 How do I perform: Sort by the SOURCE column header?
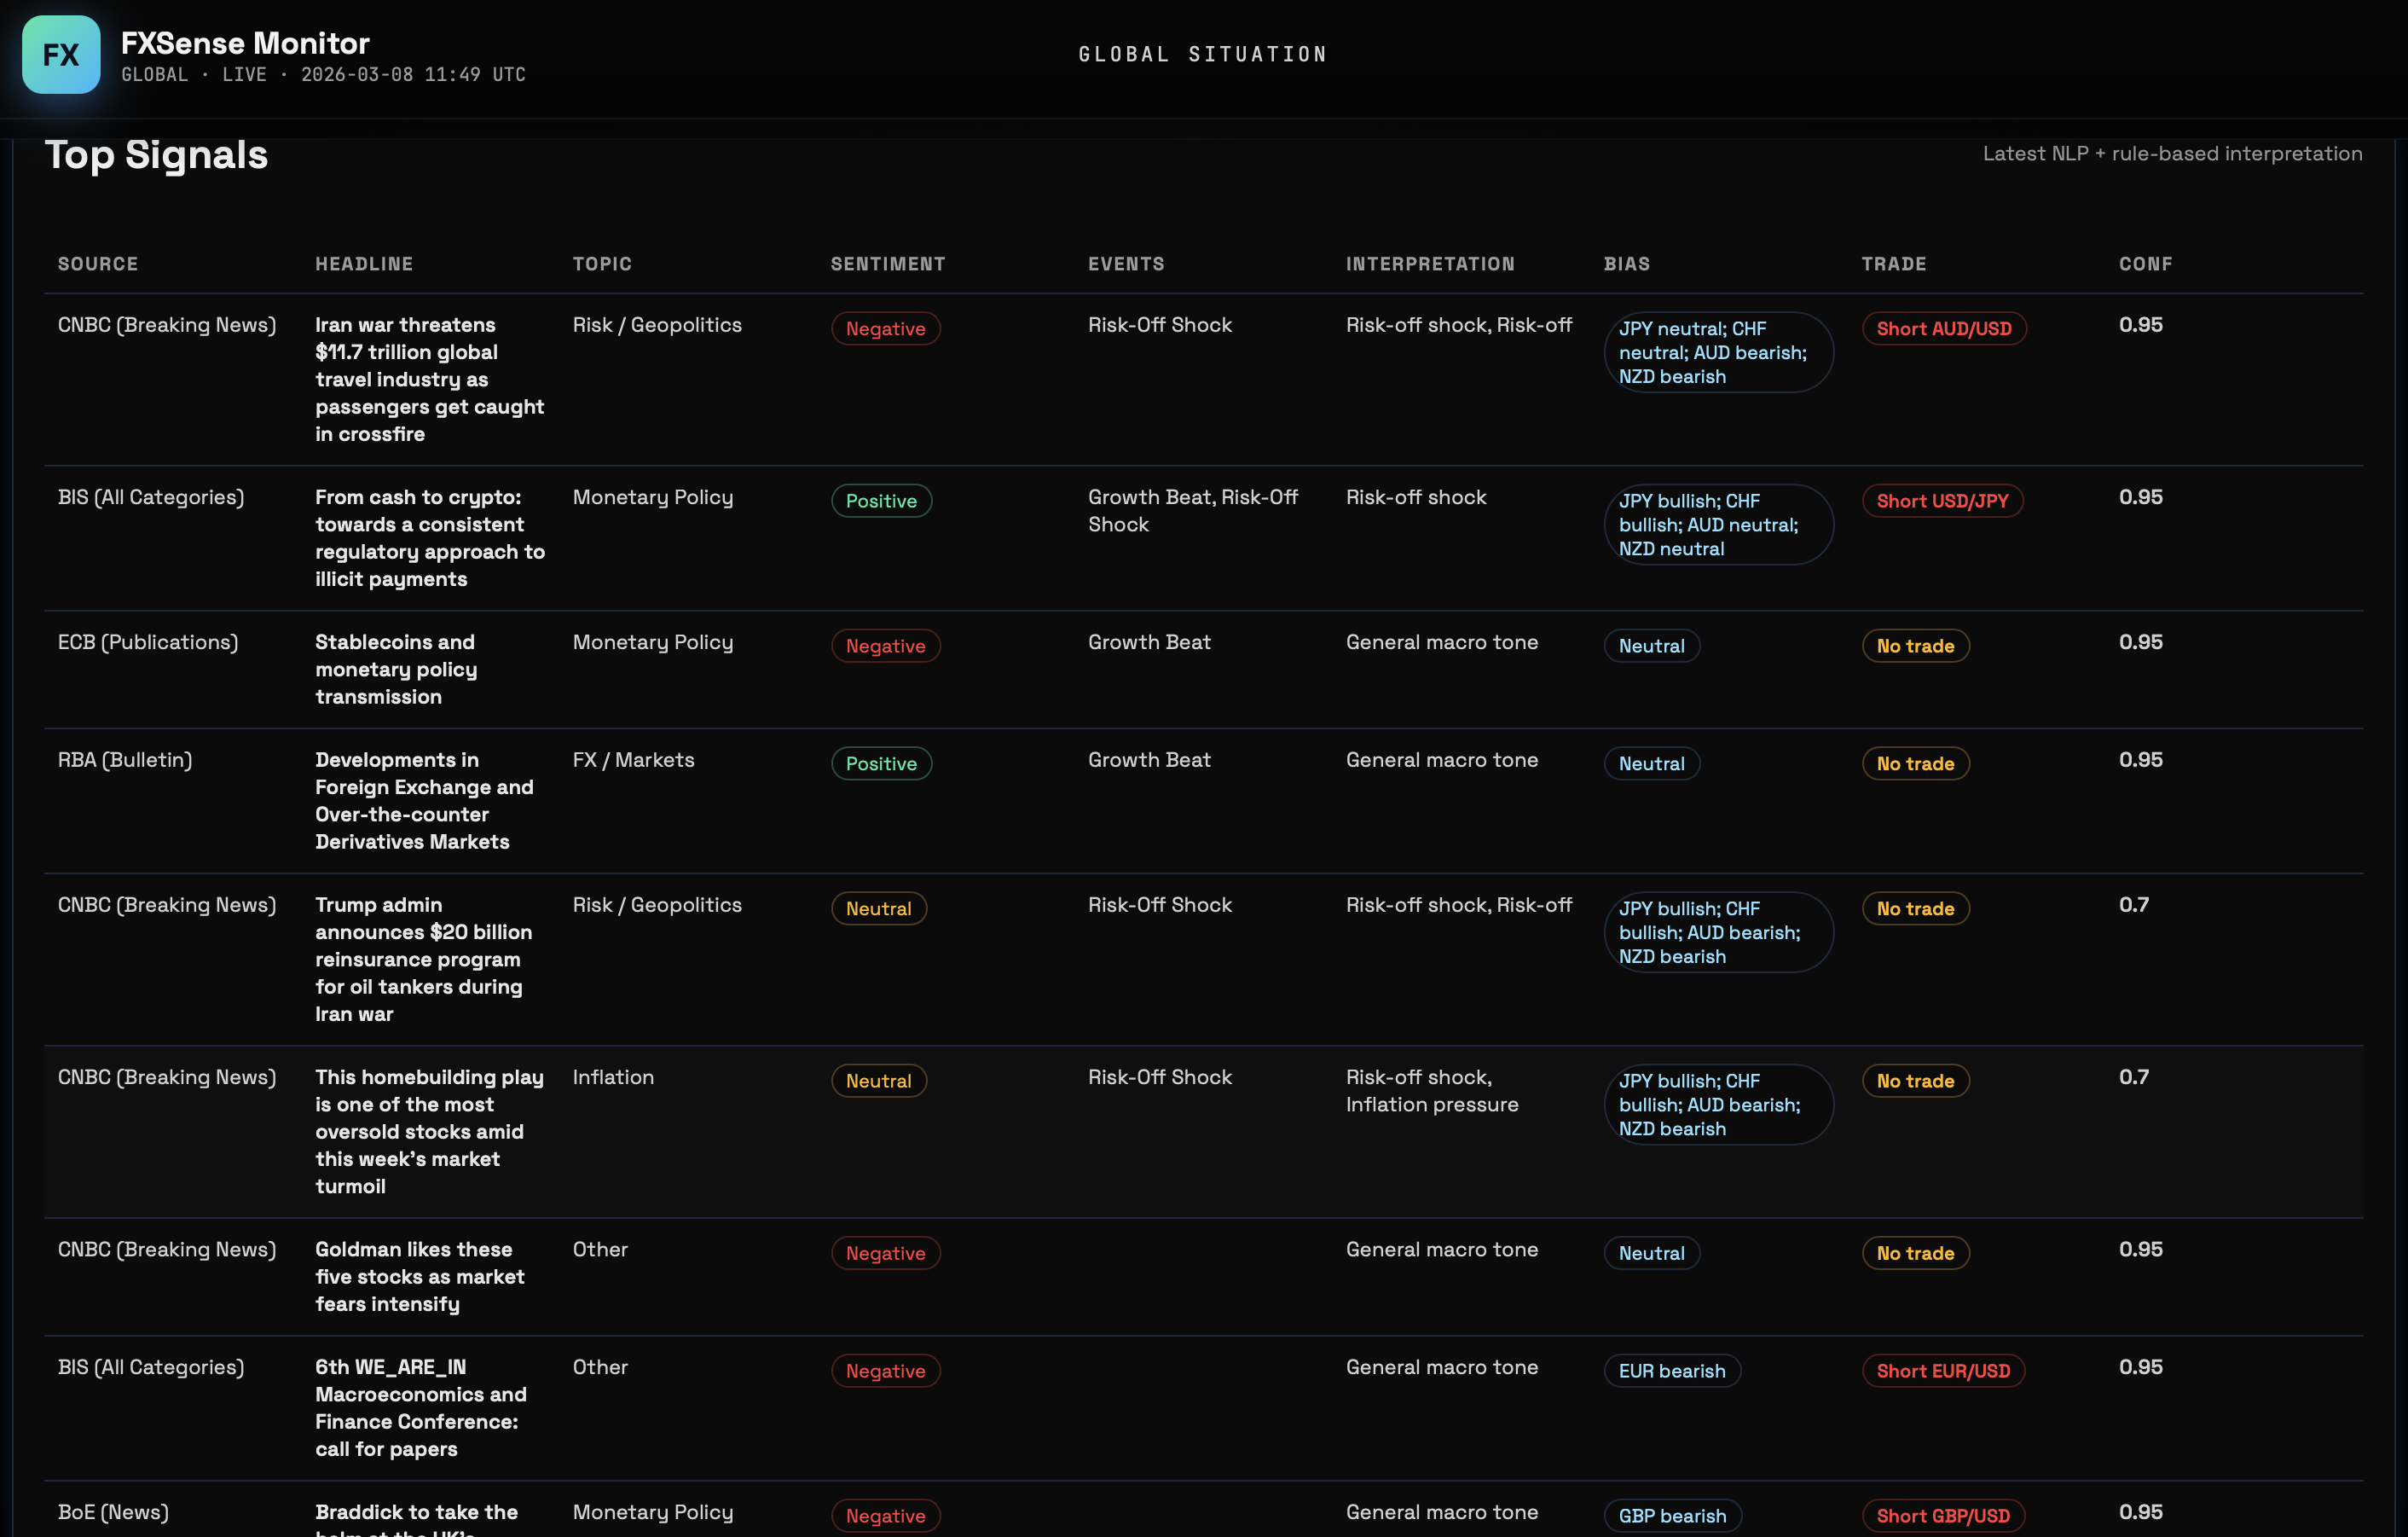(98, 264)
